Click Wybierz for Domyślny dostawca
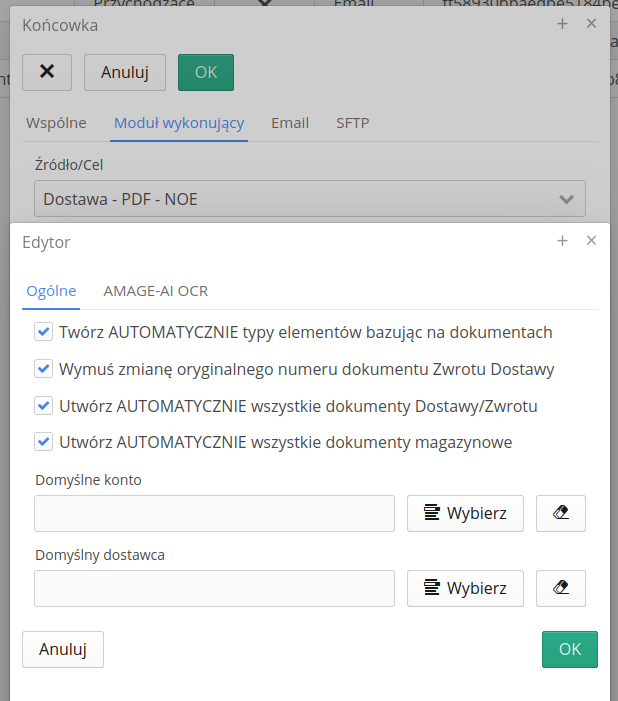The height and width of the screenshot is (701, 618). point(465,588)
